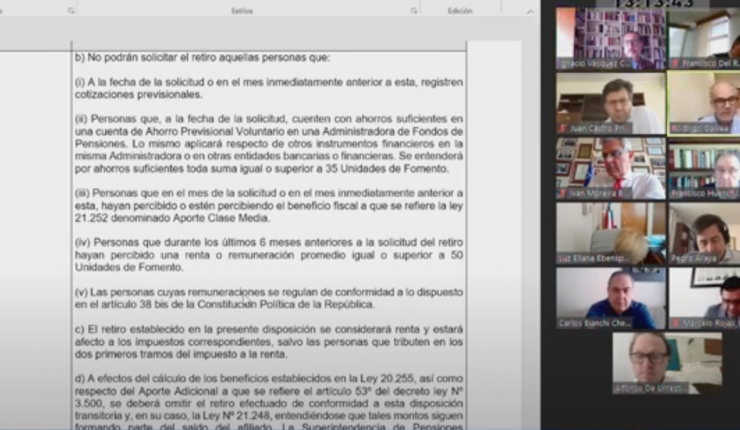
Task: Open the Estilos group dialog launcher
Action: pyautogui.click(x=413, y=9)
